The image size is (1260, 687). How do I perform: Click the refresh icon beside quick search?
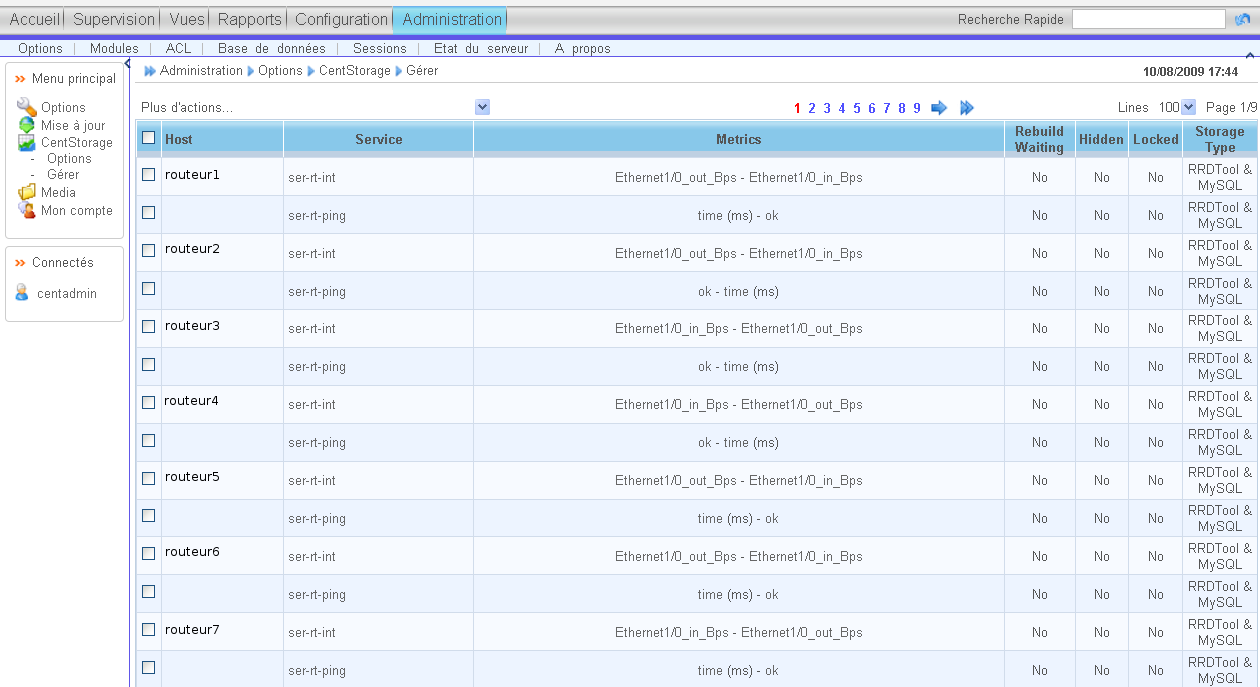[x=1242, y=19]
